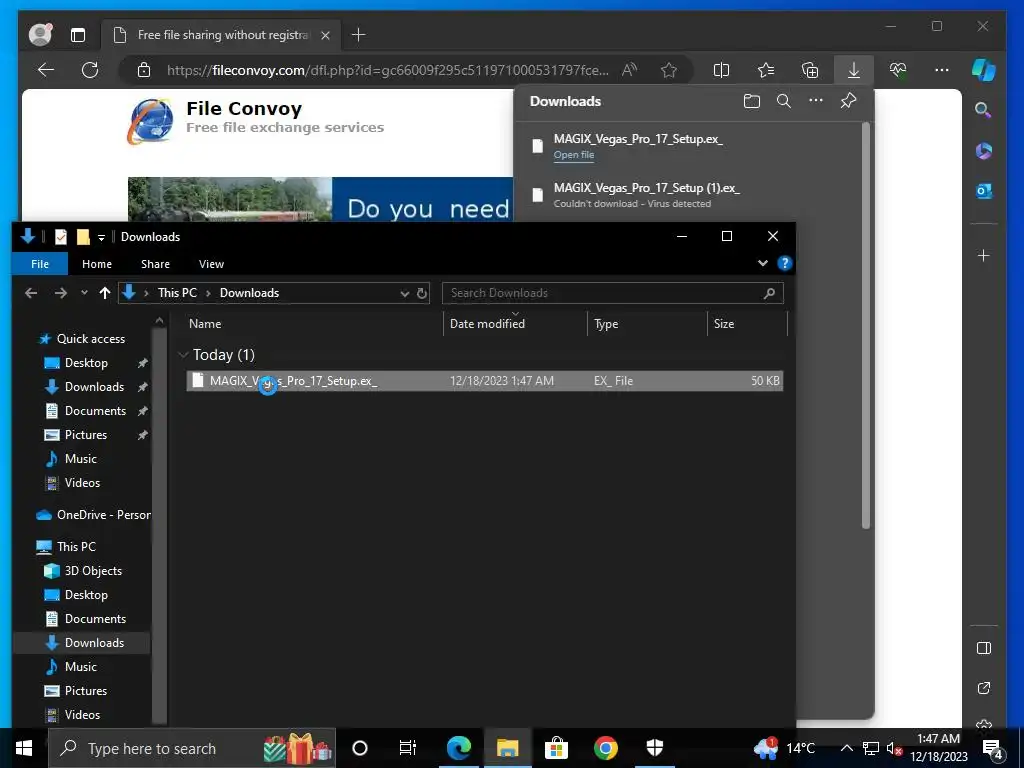Open Microsoft Store from taskbar

[x=556, y=748]
